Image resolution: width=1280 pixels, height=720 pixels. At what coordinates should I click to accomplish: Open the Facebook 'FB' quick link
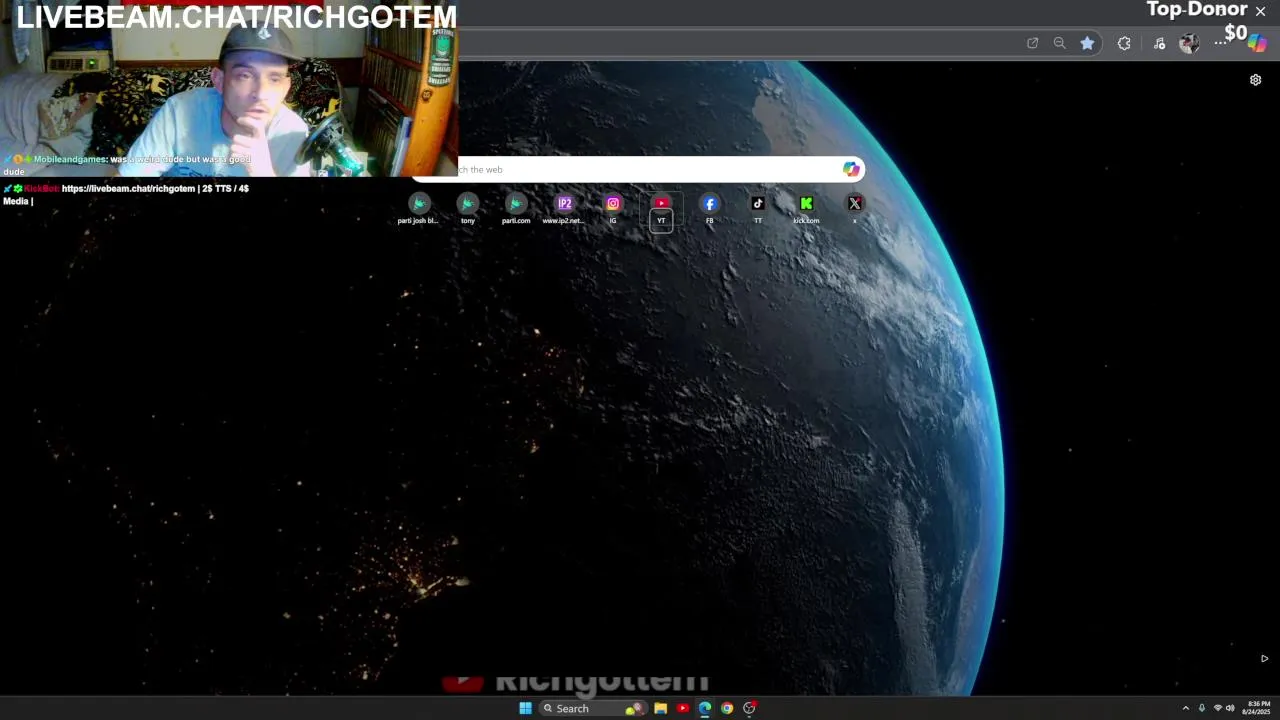[710, 209]
